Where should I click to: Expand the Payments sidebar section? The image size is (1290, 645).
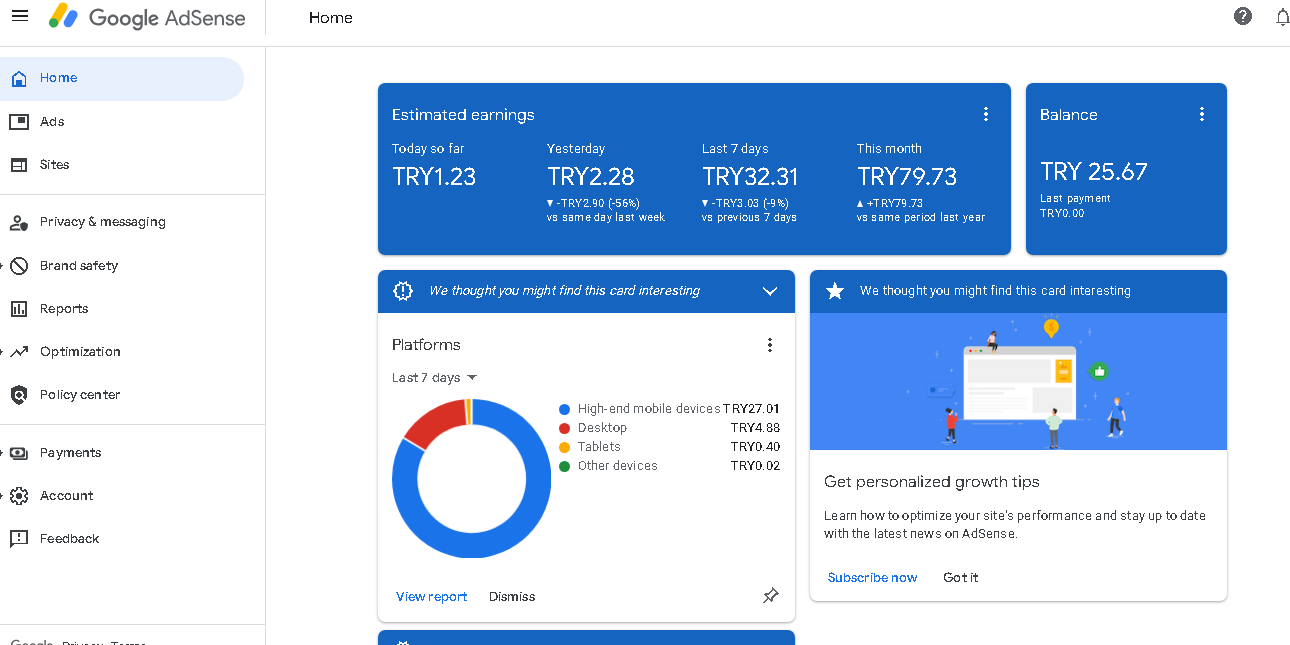(3, 453)
